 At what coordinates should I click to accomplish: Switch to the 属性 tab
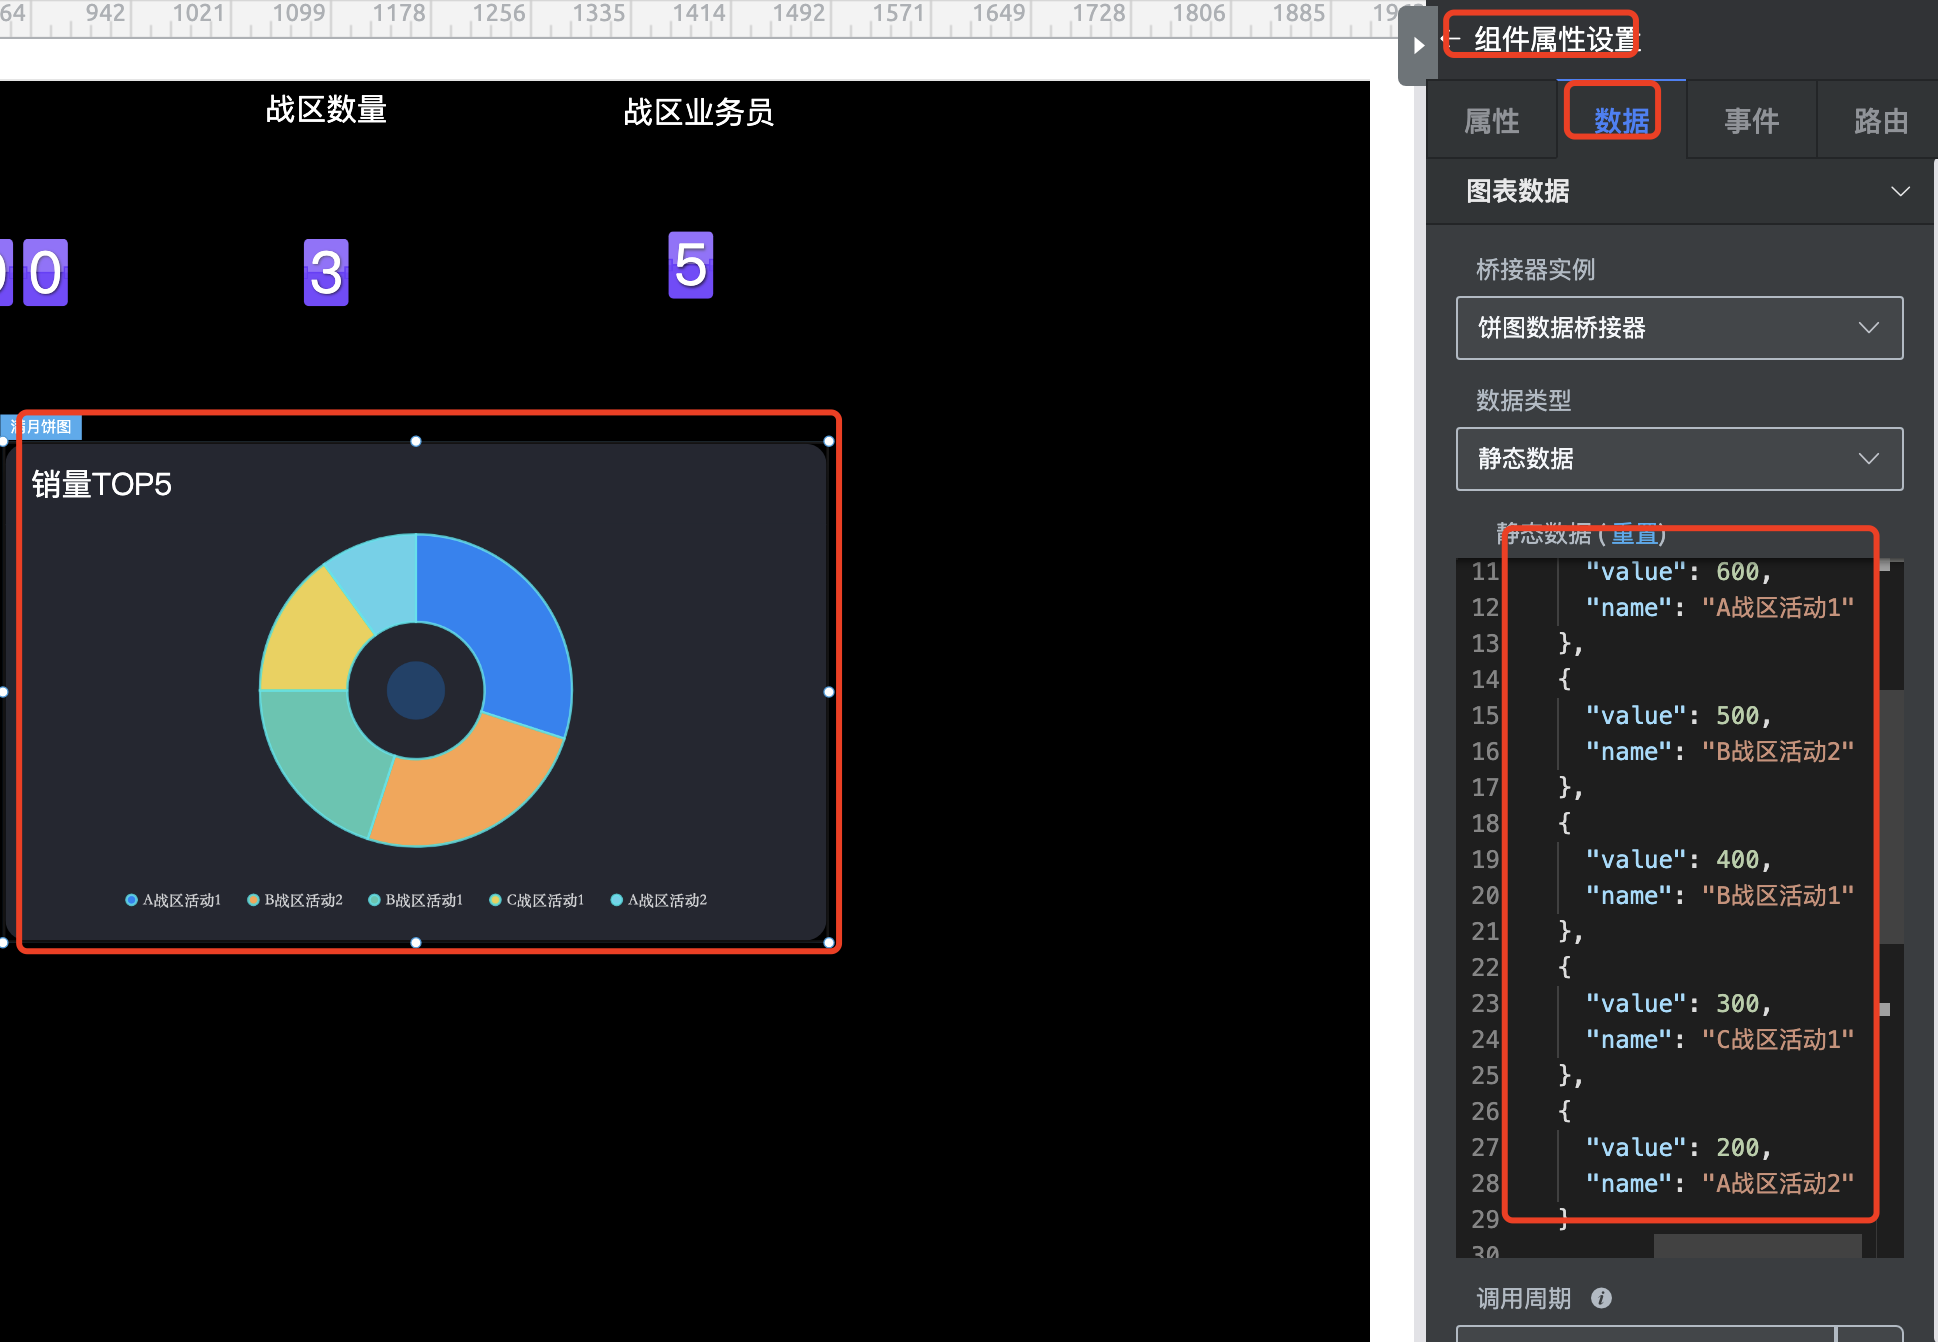1491,121
